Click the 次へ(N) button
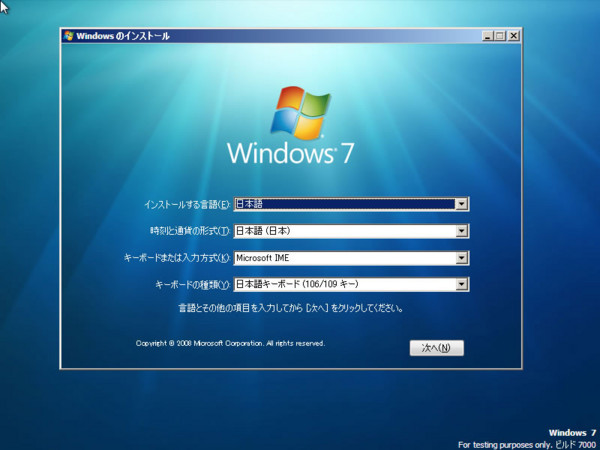Image resolution: width=600 pixels, height=450 pixels. (437, 348)
